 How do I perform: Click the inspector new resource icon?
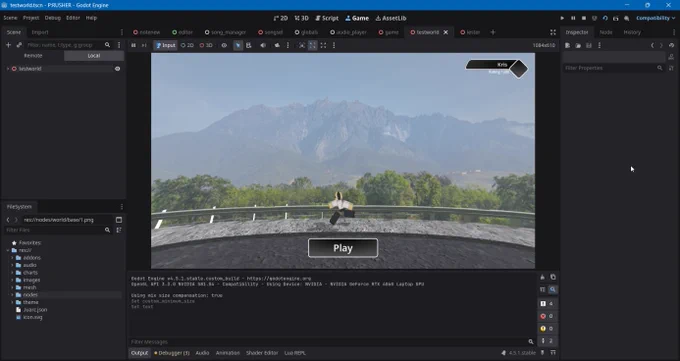point(567,45)
